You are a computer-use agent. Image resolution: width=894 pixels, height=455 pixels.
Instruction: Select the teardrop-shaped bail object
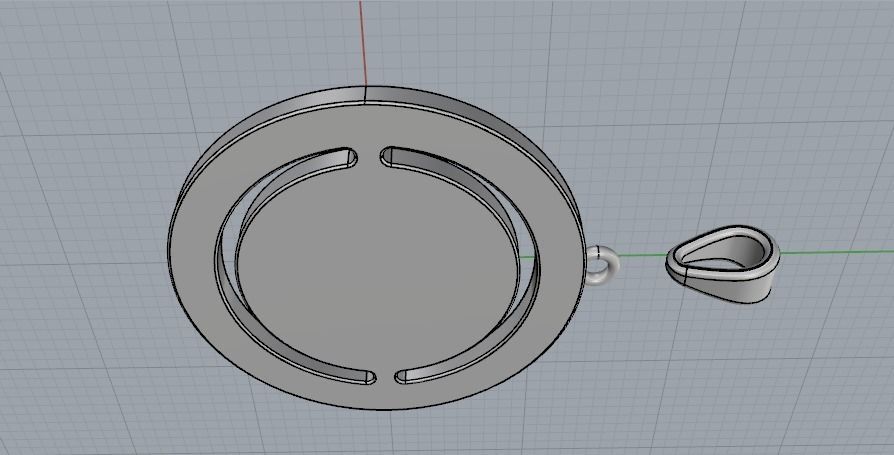click(x=722, y=263)
